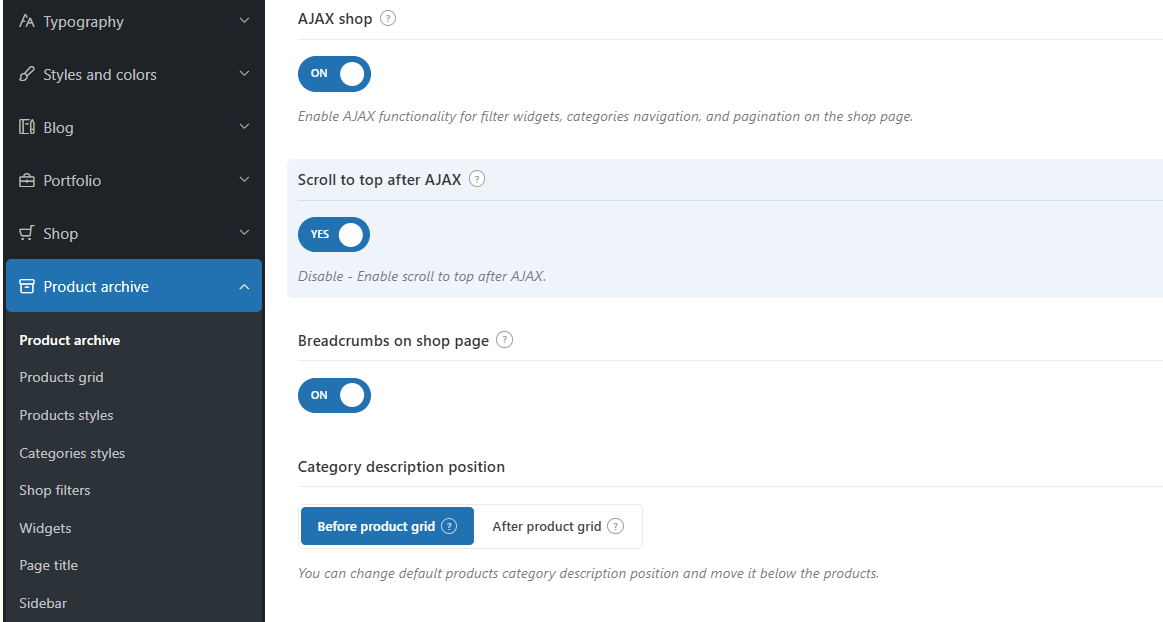Click the Portfolio briefcase icon
The image size is (1163, 622).
pos(27,180)
